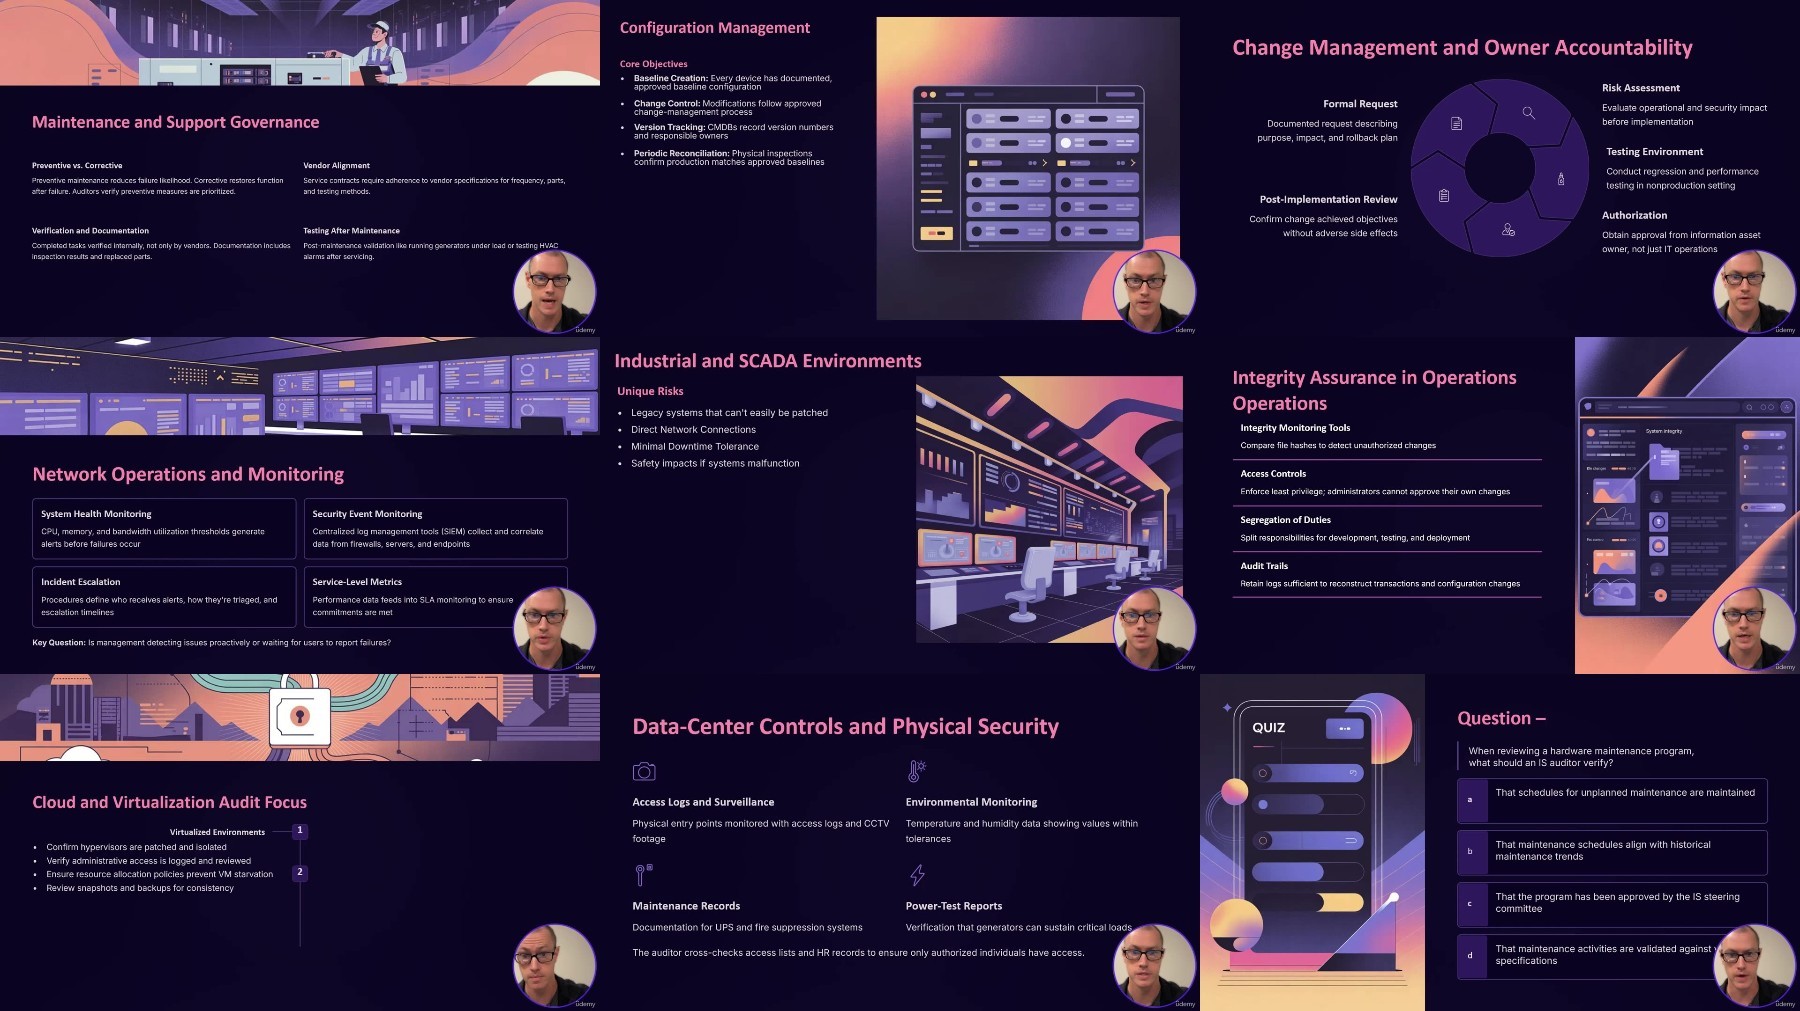This screenshot has width=1800, height=1011.
Task: Click the Verification and Documentation heading
Action: coord(90,230)
